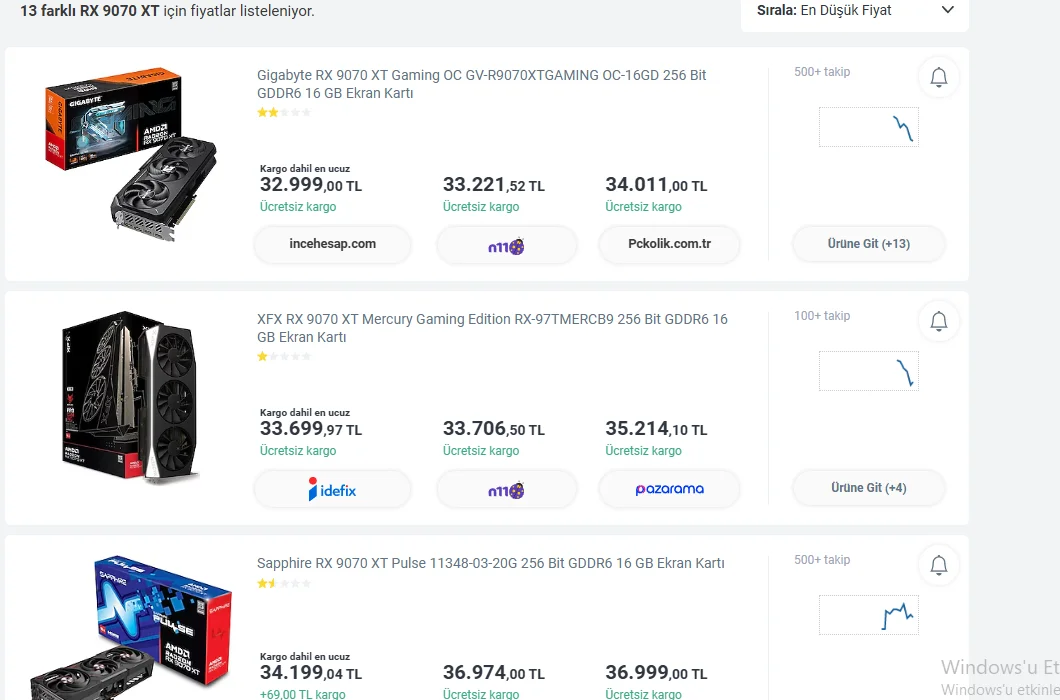This screenshot has width=1060, height=700.
Task: Open idefix store offer for XFX card
Action: pyautogui.click(x=332, y=489)
